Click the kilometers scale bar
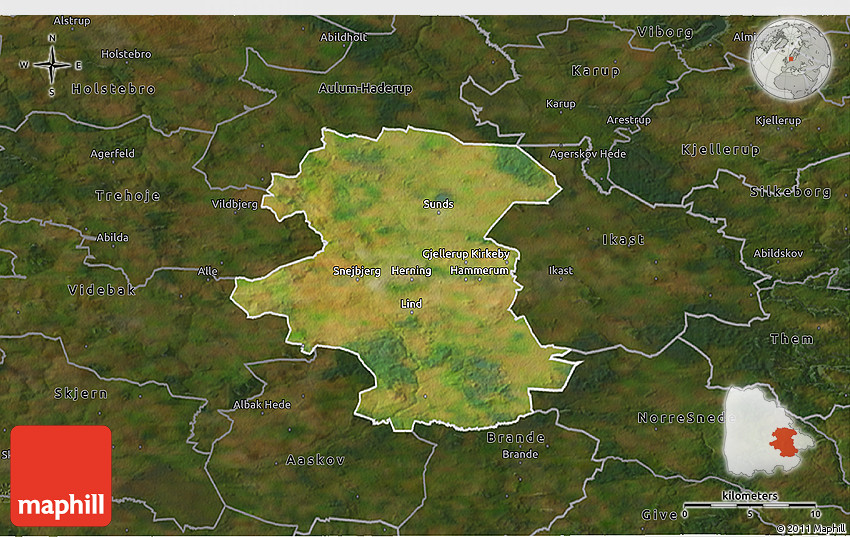This screenshot has height=537, width=850. [x=749, y=506]
